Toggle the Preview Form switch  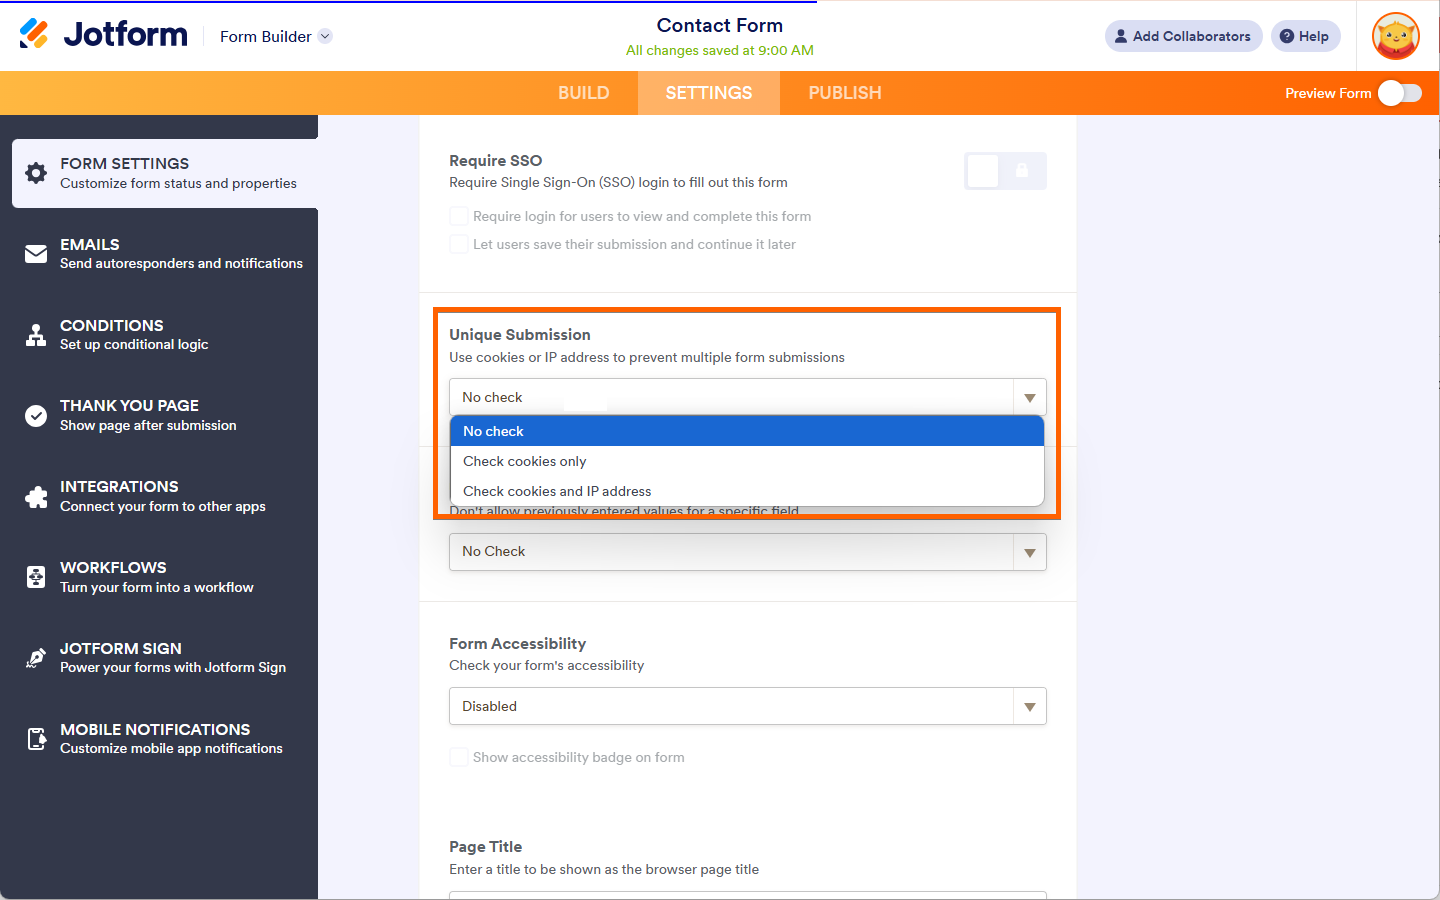click(1399, 93)
